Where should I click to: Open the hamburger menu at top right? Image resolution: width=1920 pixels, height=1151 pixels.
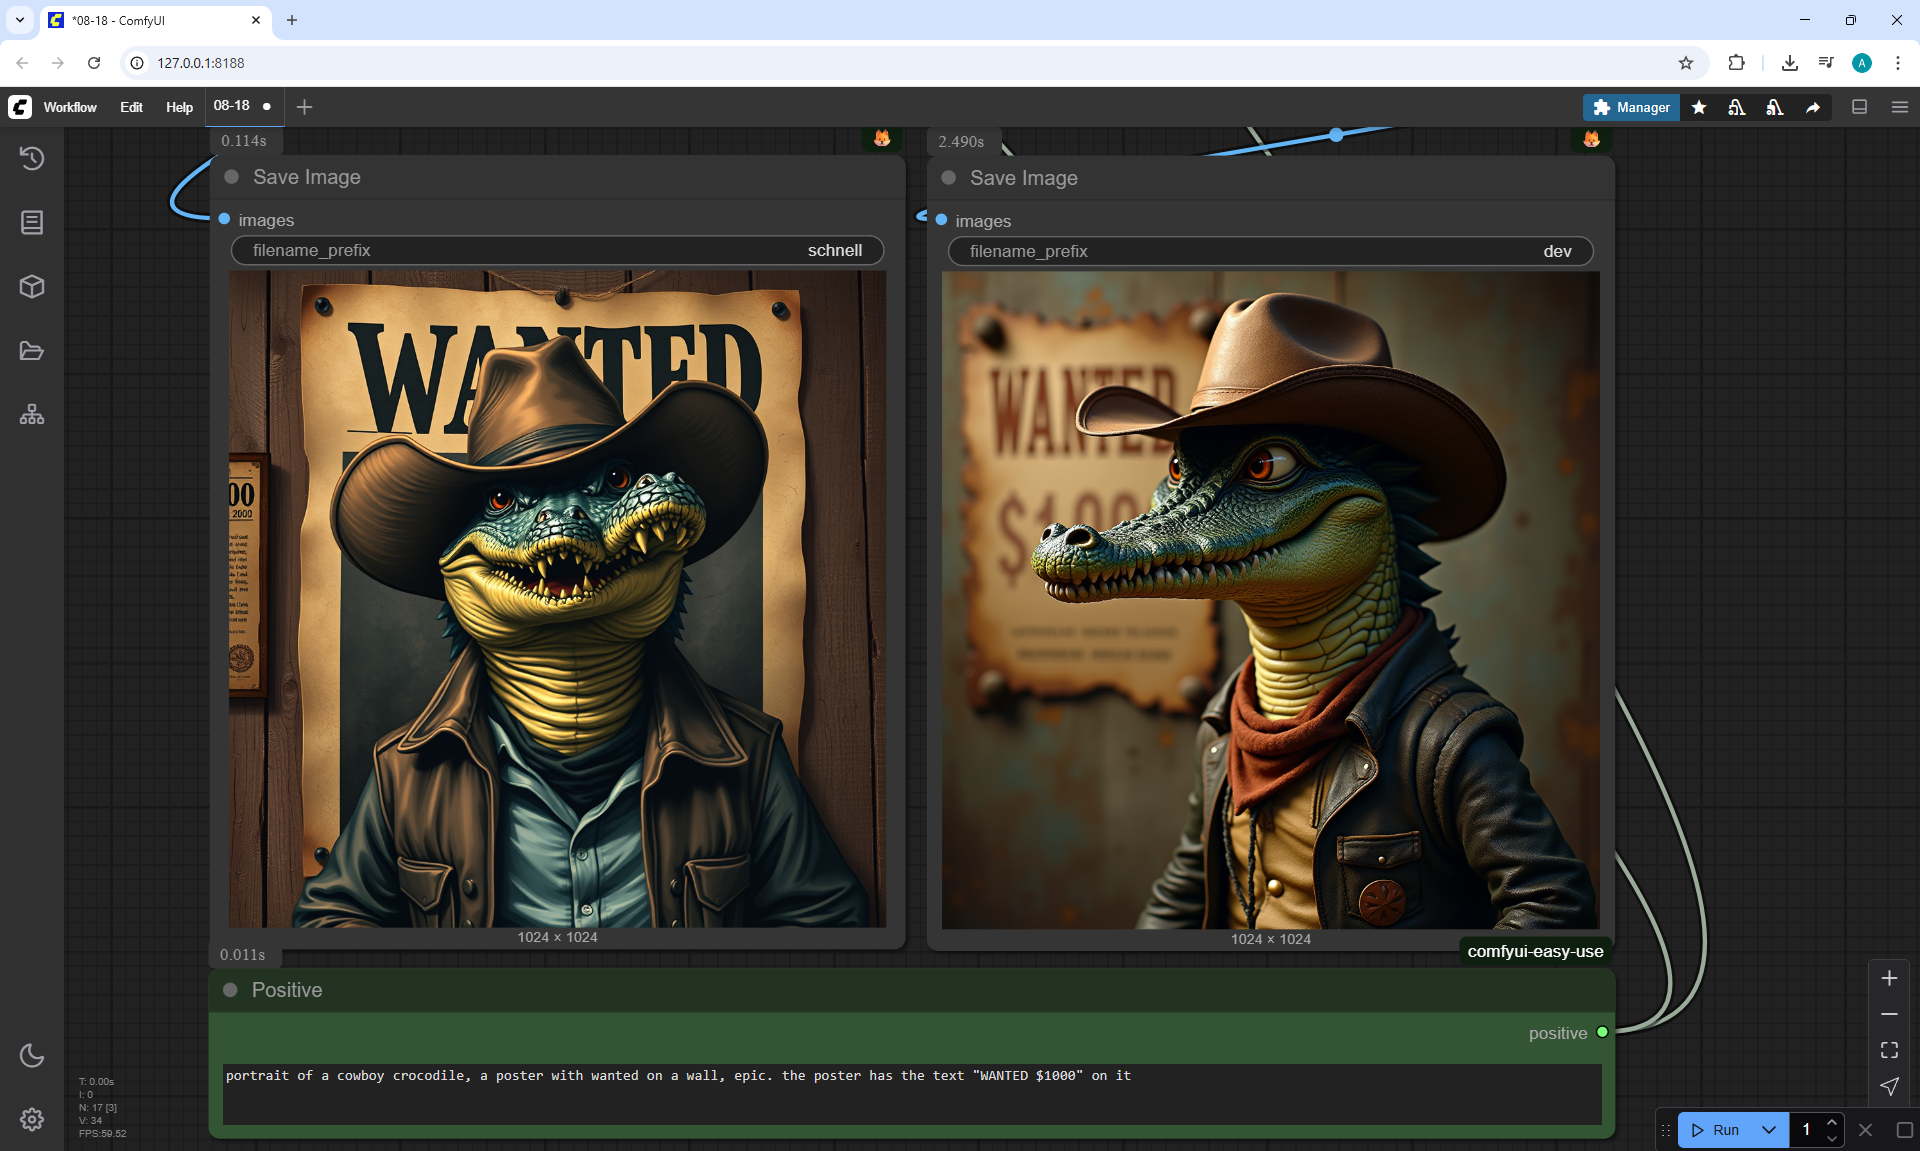[1900, 107]
